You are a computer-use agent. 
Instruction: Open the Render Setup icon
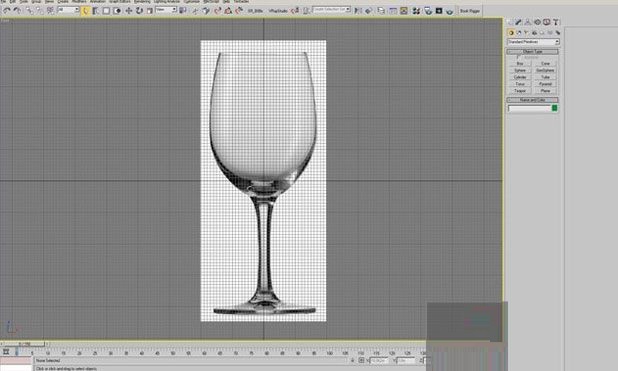coord(428,11)
